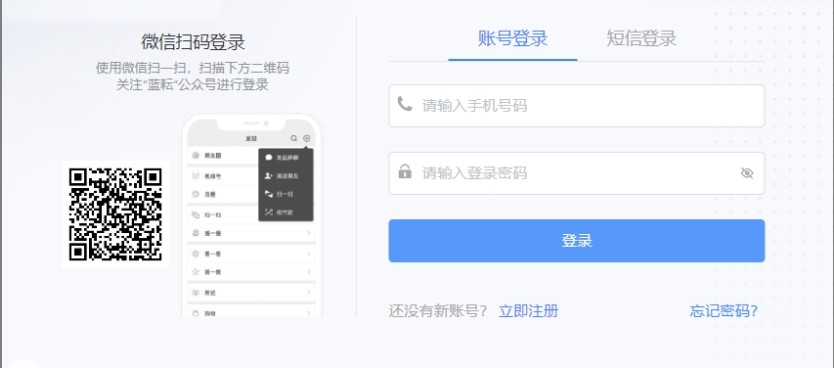Click the chevron beside the star row
Image resolution: width=834 pixels, height=368 pixels.
coord(309,272)
